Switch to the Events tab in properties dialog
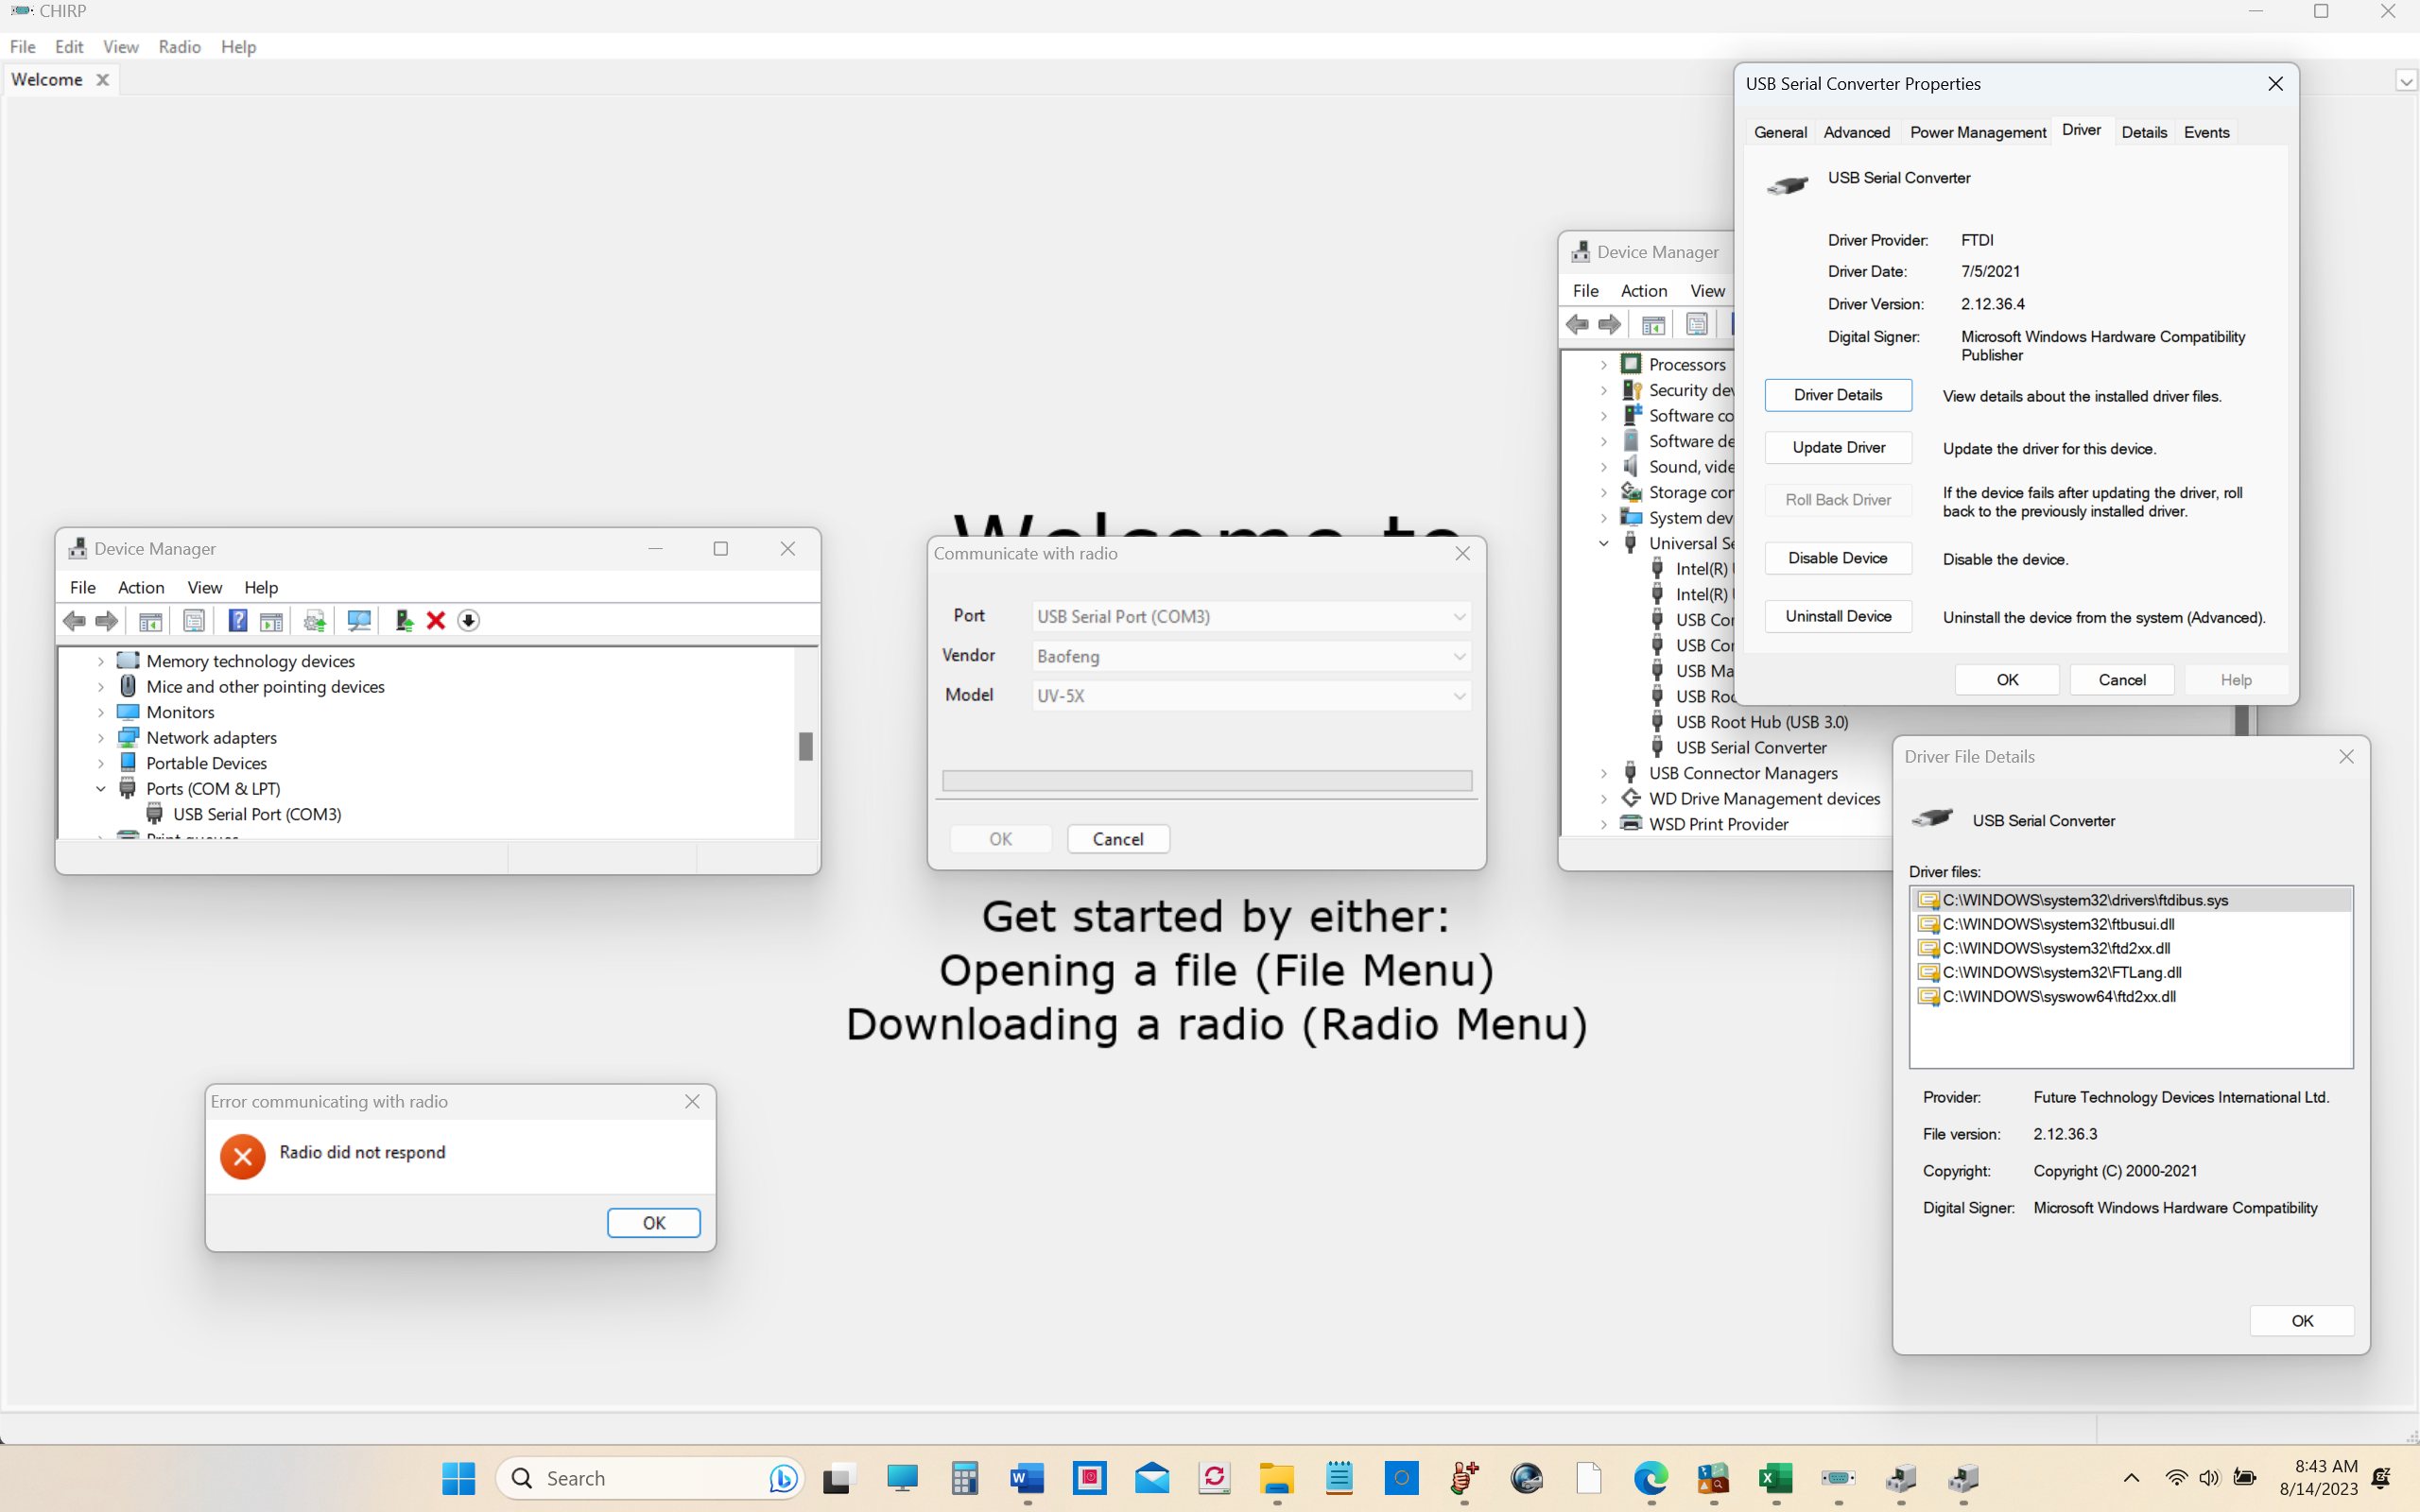The image size is (2420, 1512). coord(2206,132)
